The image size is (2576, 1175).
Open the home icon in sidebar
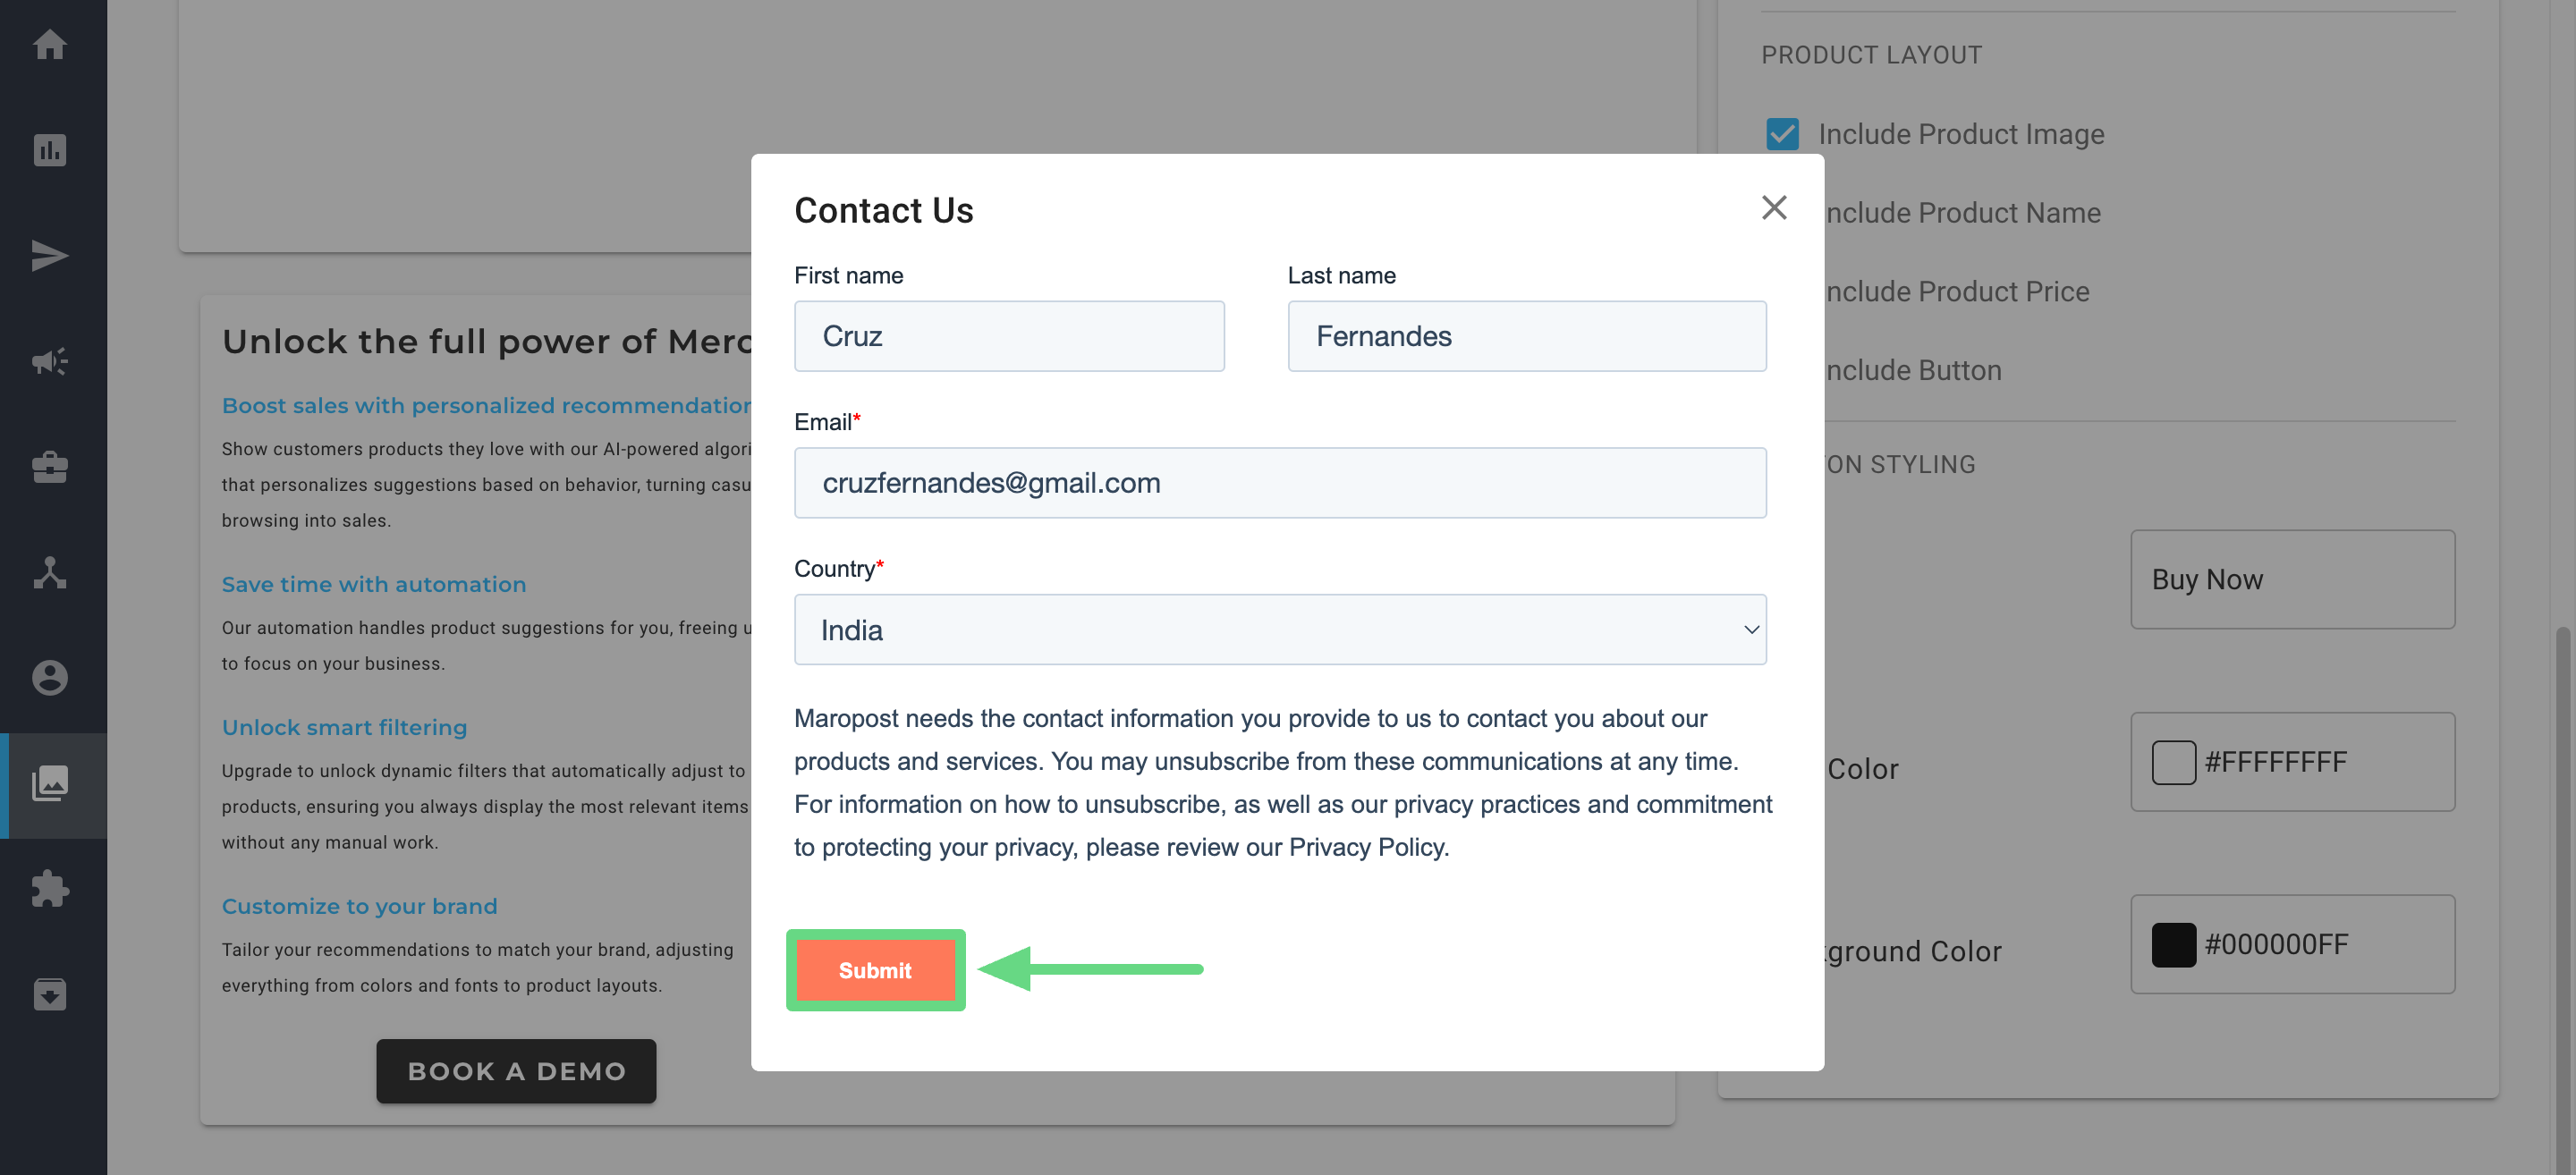(x=50, y=45)
